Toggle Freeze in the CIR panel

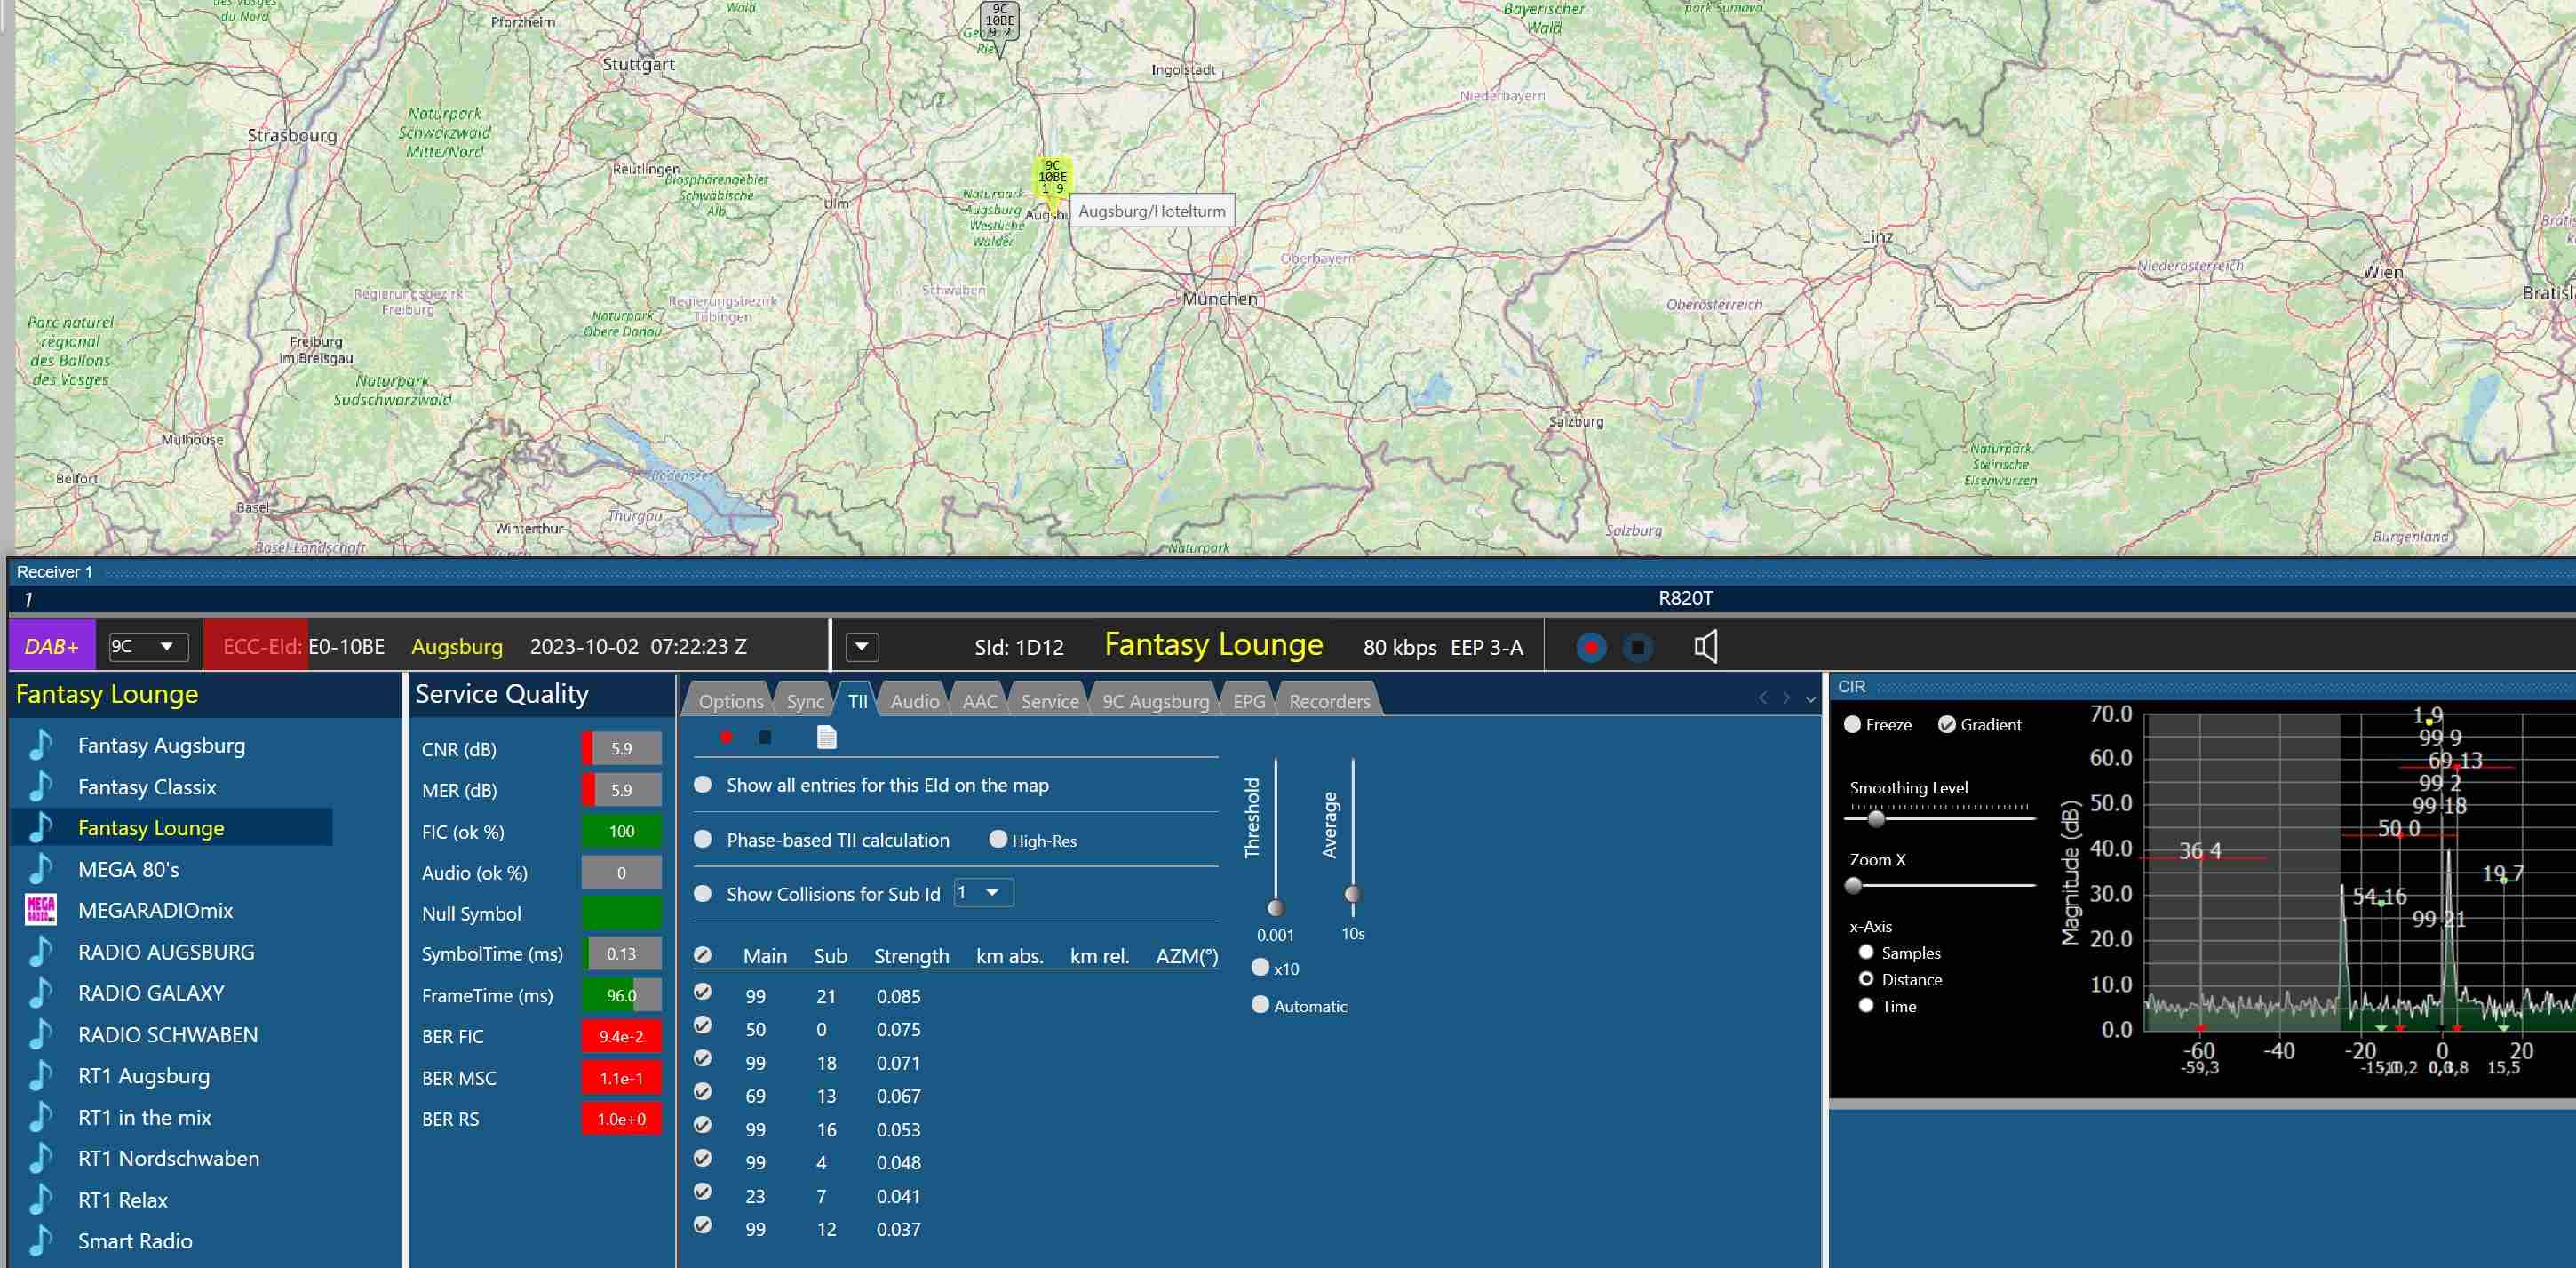click(1852, 725)
